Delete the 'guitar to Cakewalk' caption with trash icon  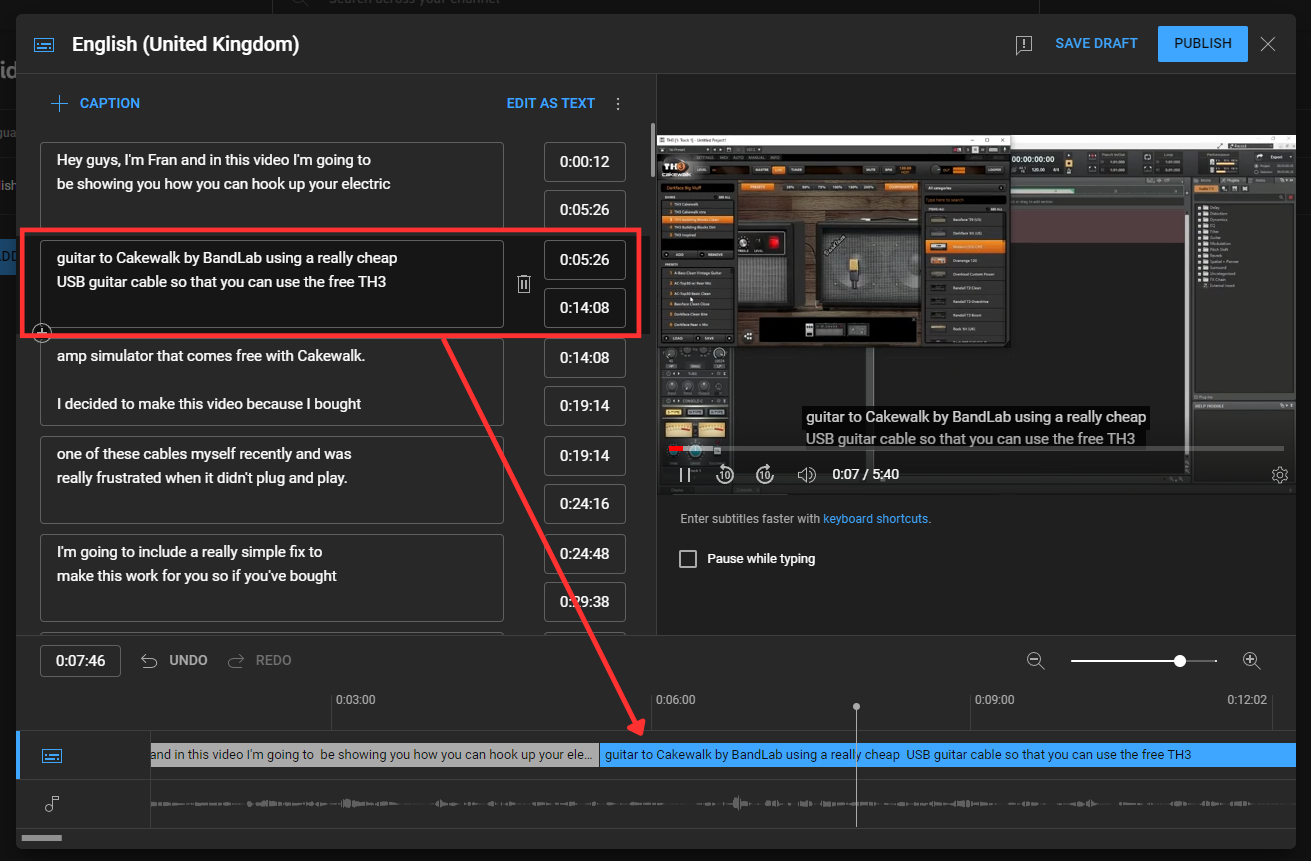coord(524,284)
